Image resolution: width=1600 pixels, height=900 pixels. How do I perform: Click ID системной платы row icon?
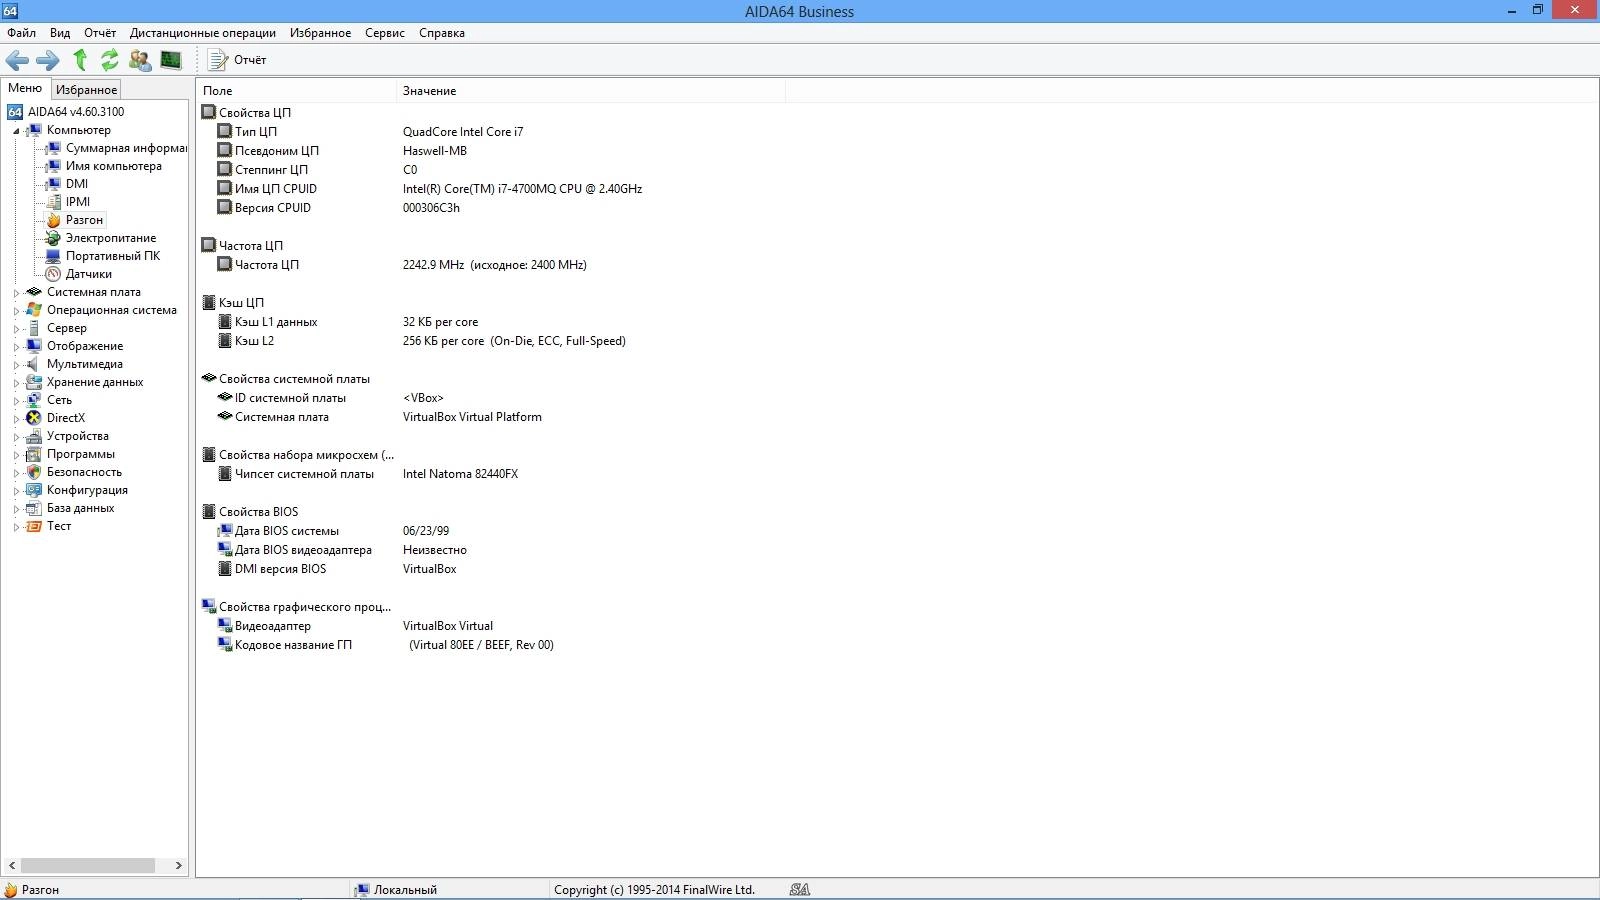pyautogui.click(x=225, y=398)
